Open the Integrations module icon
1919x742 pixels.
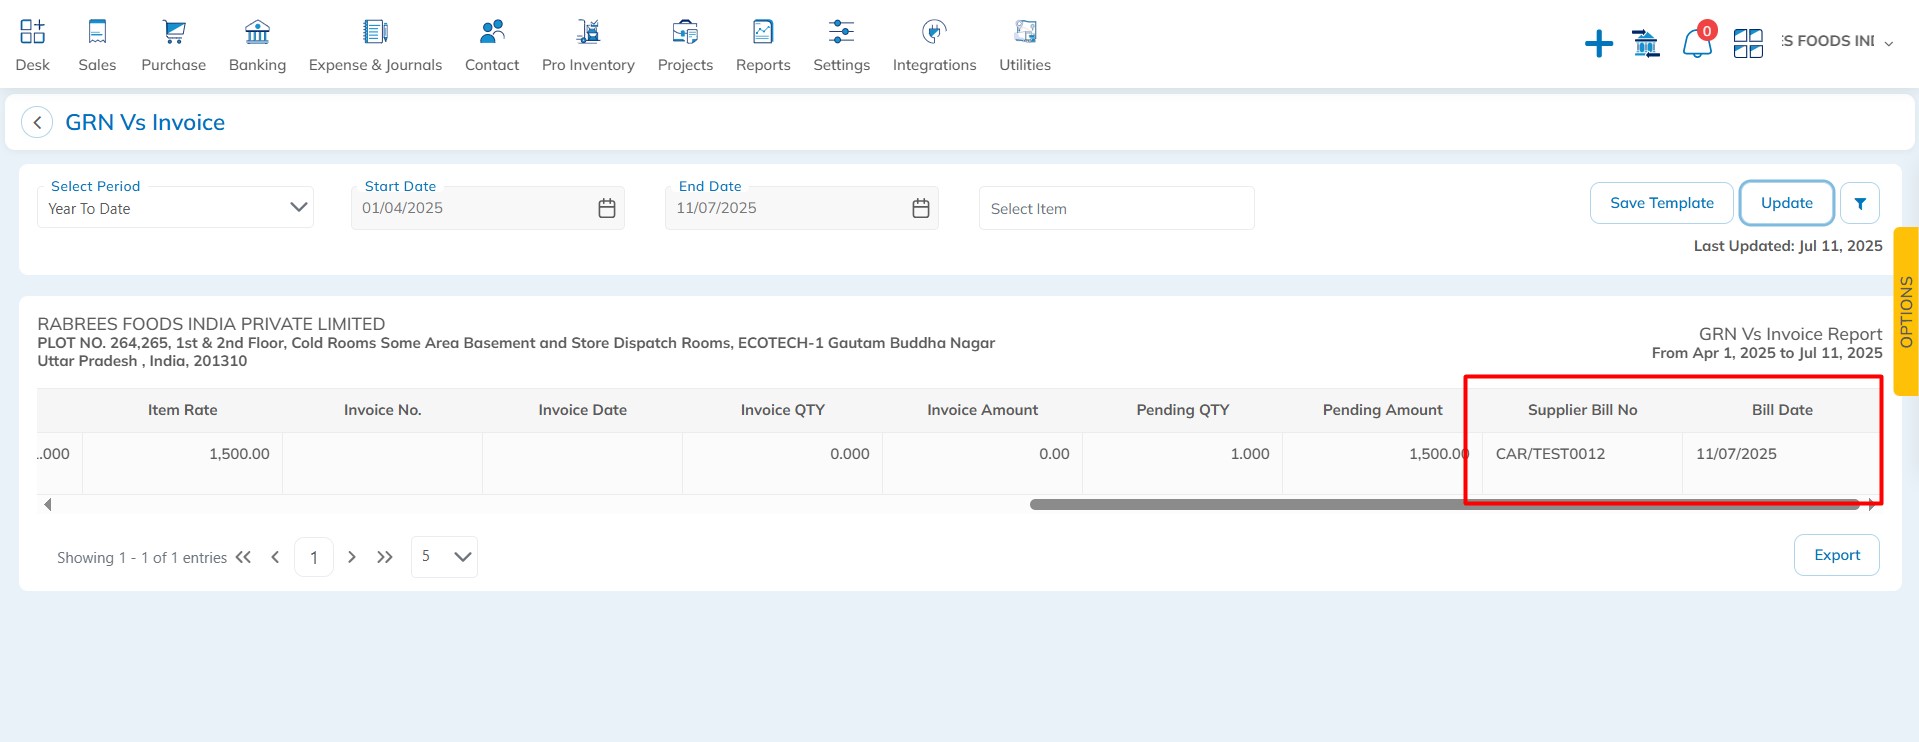click(x=934, y=32)
